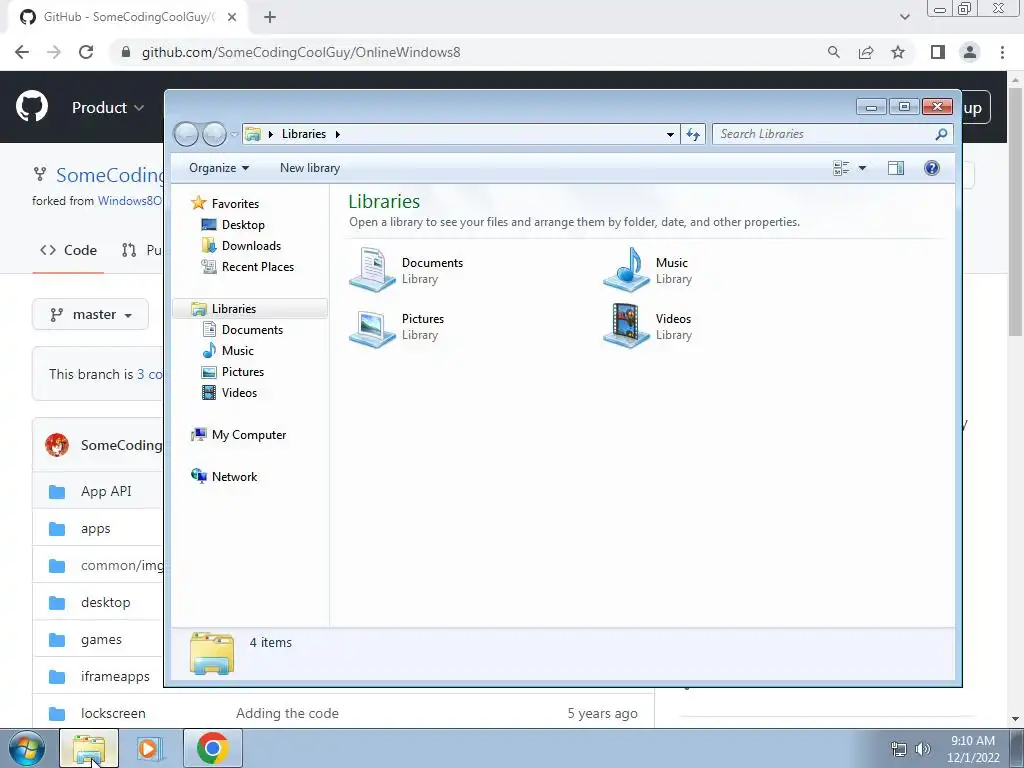The image size is (1024, 768).
Task: Open Chrome tab search dropdown
Action: 904,17
